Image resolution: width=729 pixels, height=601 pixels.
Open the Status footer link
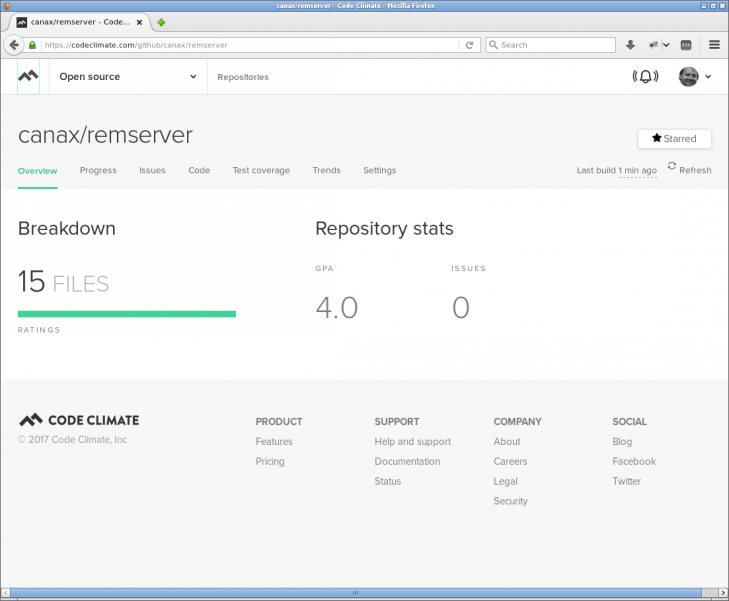[x=387, y=481]
